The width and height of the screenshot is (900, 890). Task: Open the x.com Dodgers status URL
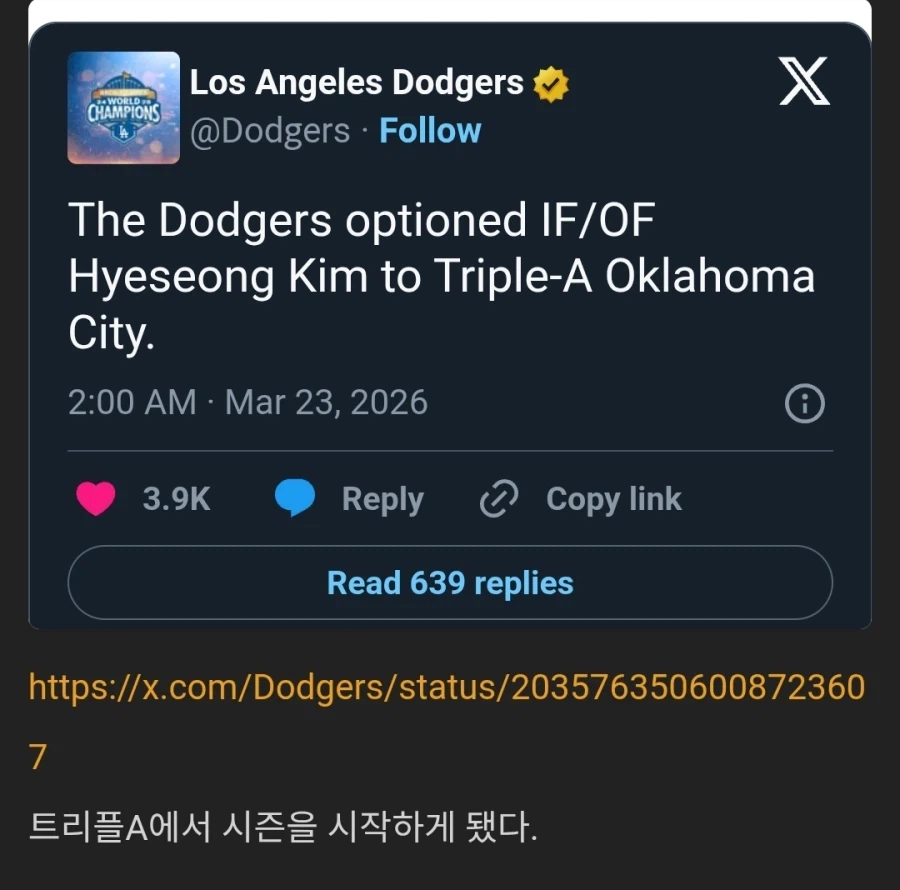coord(449,687)
